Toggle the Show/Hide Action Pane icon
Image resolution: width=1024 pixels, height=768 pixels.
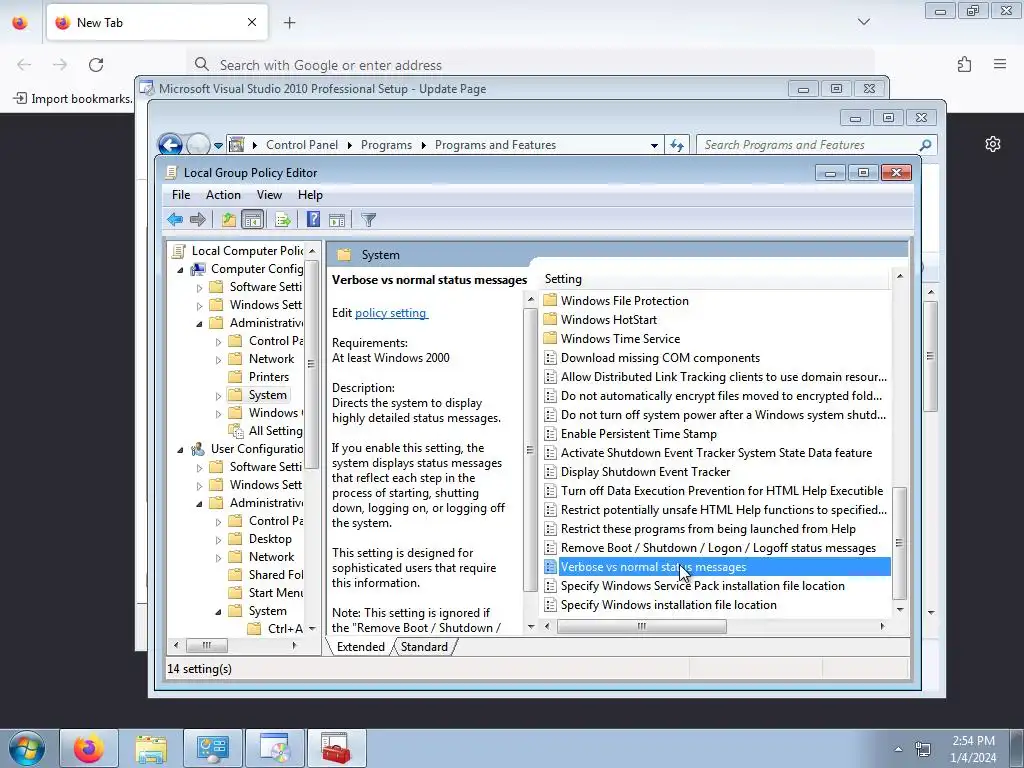click(x=337, y=220)
